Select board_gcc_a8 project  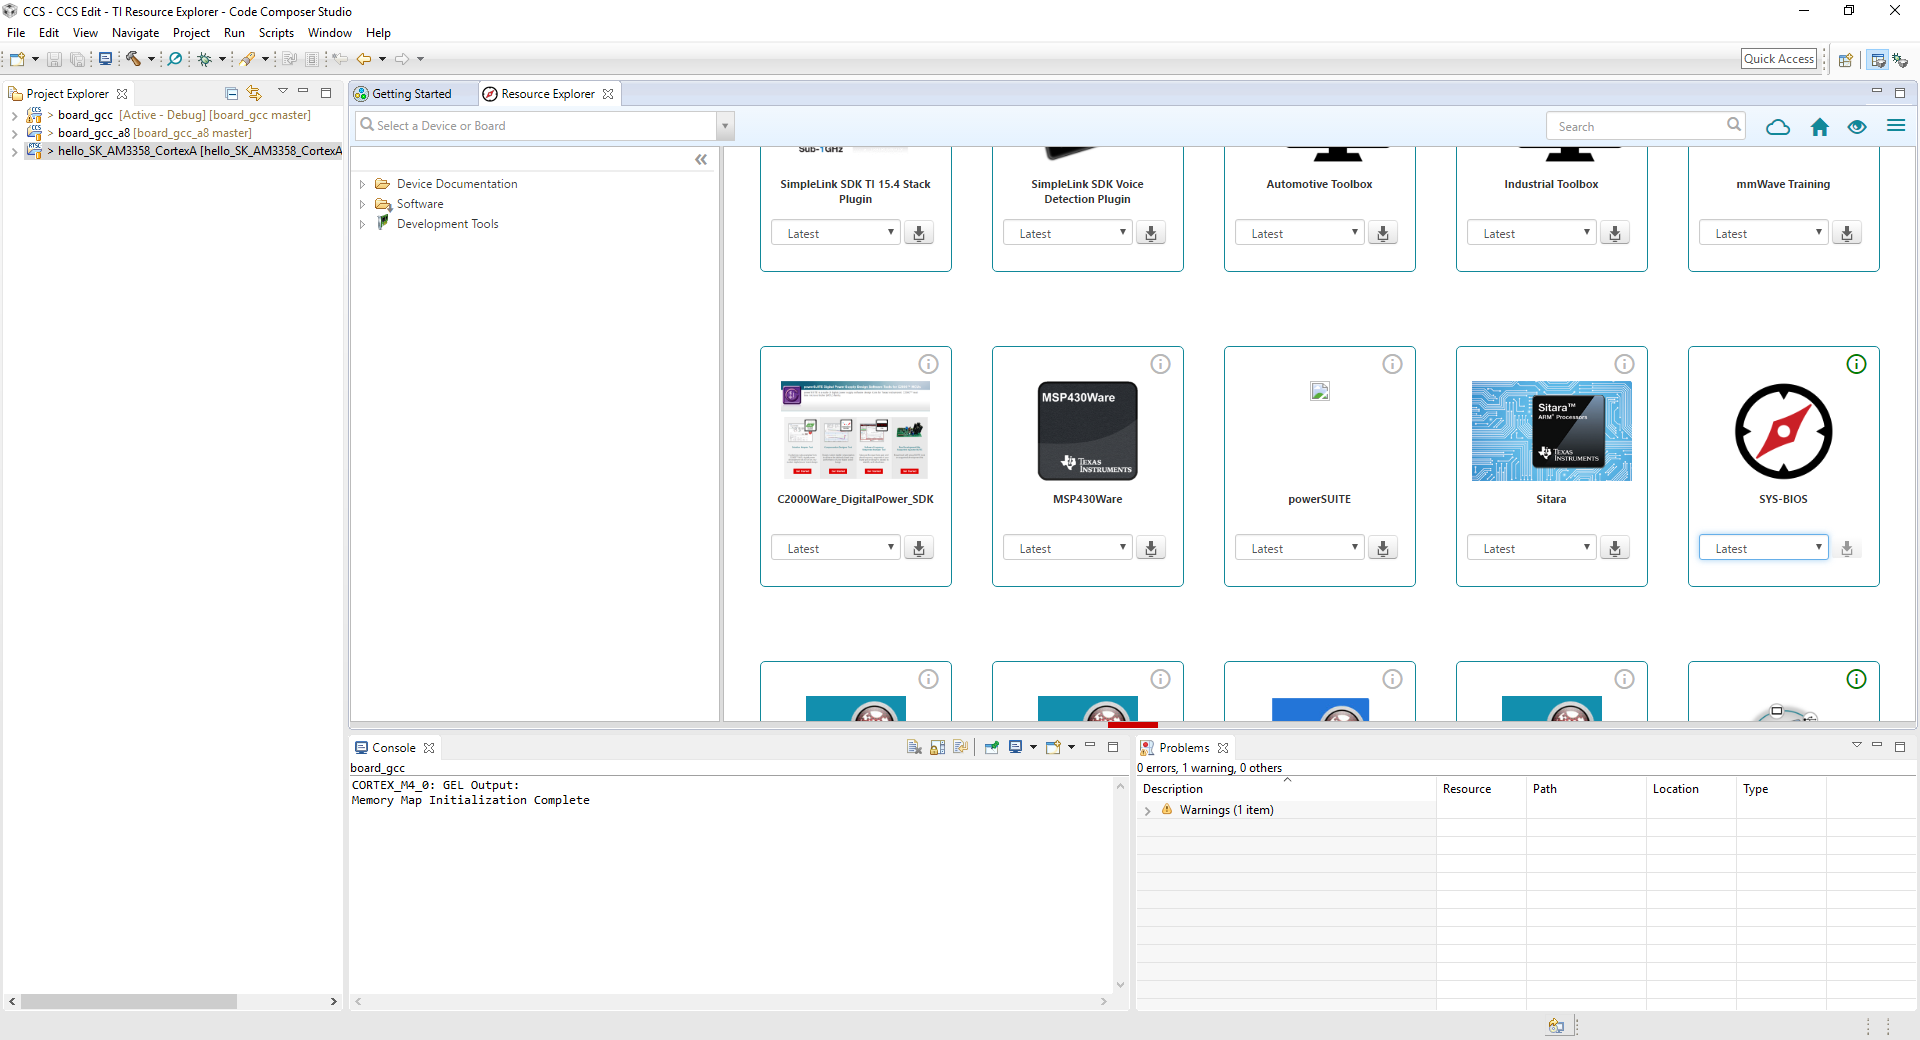click(x=155, y=133)
